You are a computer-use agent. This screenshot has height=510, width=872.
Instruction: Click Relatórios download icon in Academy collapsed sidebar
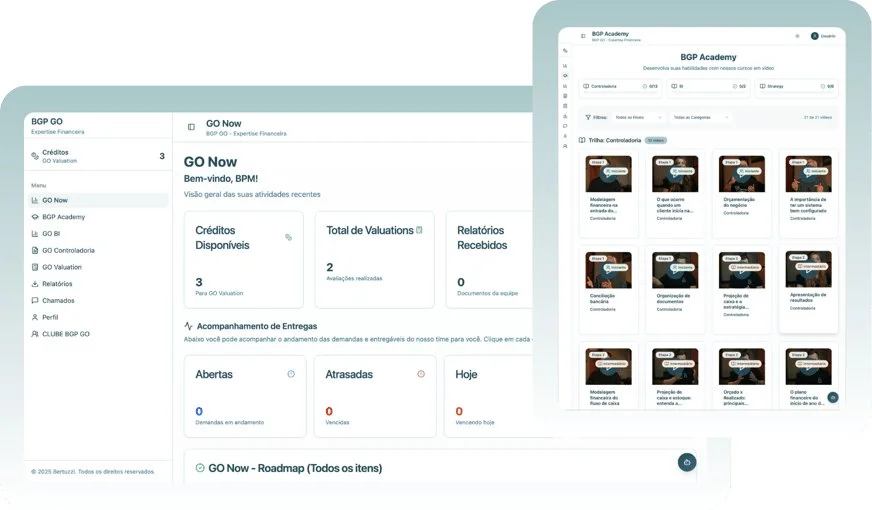coord(565,116)
